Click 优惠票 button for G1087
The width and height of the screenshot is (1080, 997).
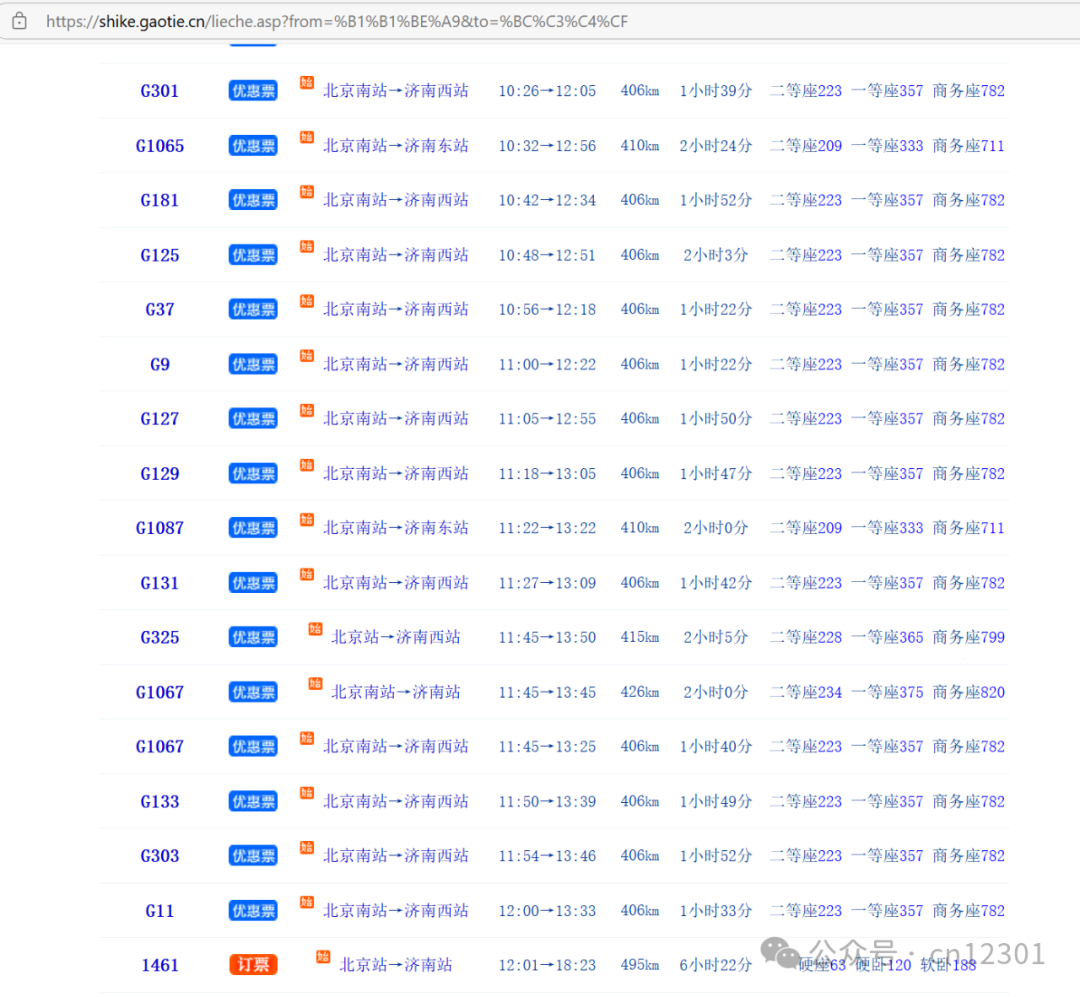(x=253, y=528)
